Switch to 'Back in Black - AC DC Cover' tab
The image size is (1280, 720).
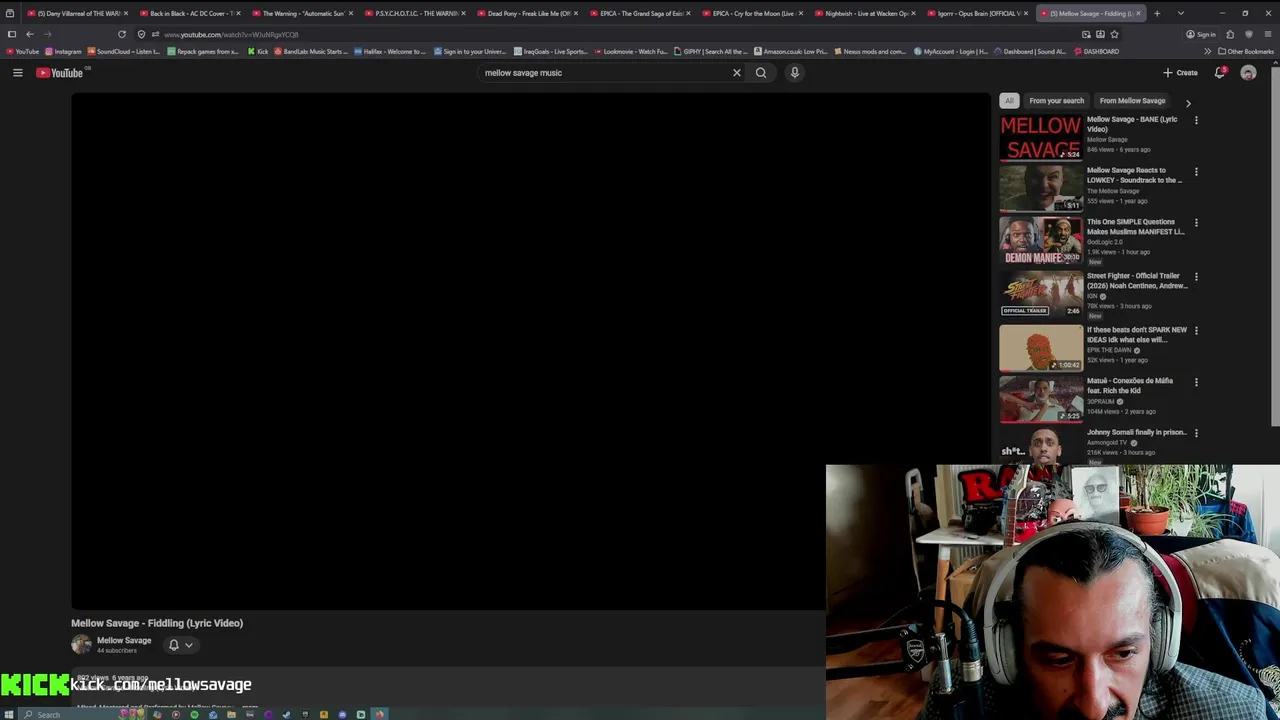point(190,13)
